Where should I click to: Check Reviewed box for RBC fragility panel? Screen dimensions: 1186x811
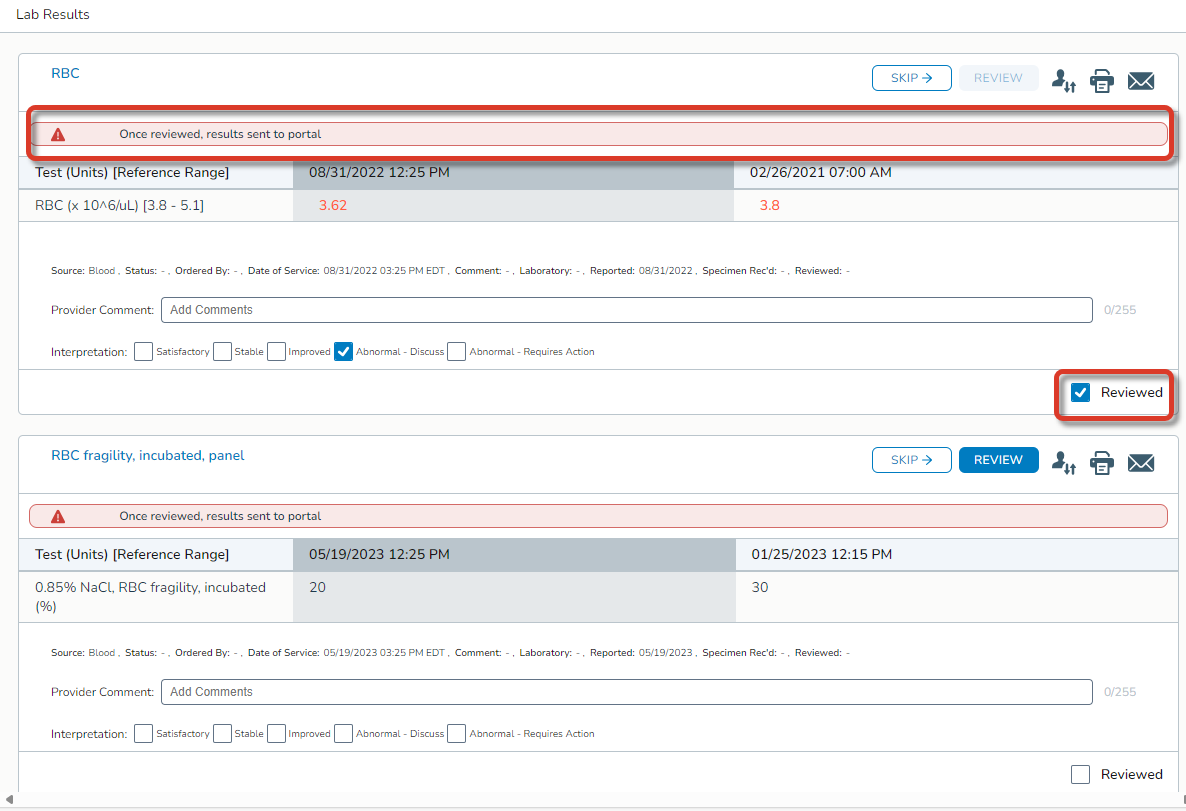click(1080, 774)
